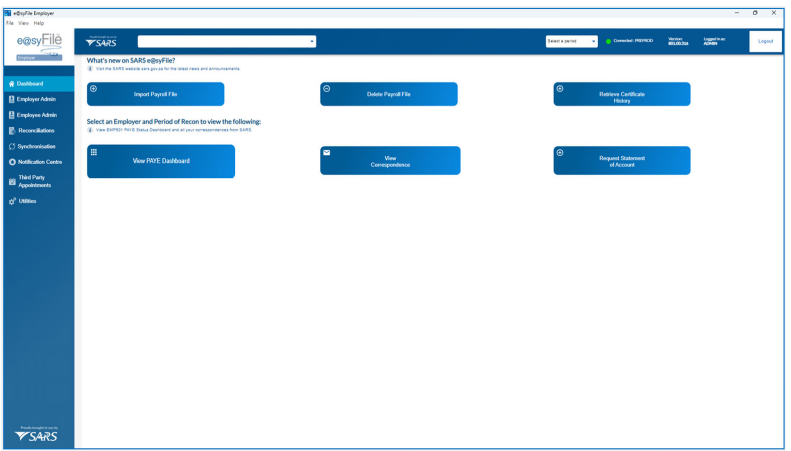The height and width of the screenshot is (451, 791).
Task: Click the Reconciliations document icon
Action: 11,130
